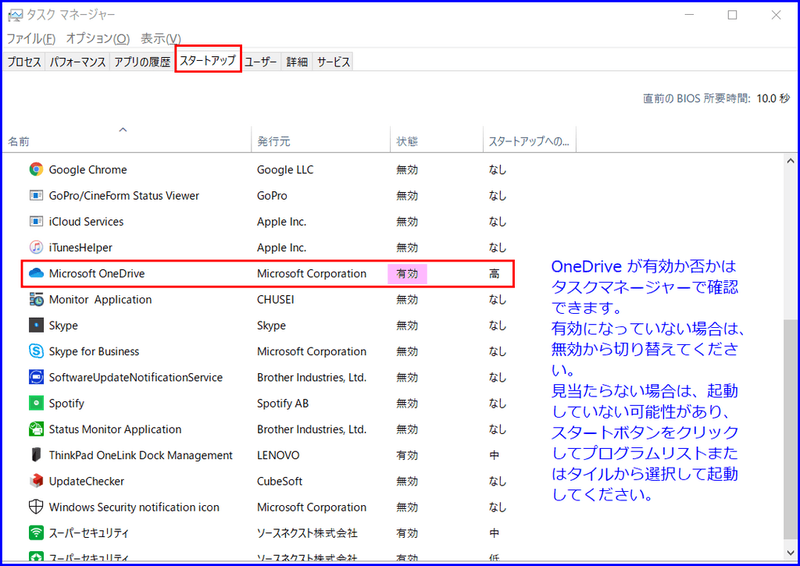Screen dimensions: 800x566
Task: Select the Microsoft OneDrive name
Action: (97, 274)
